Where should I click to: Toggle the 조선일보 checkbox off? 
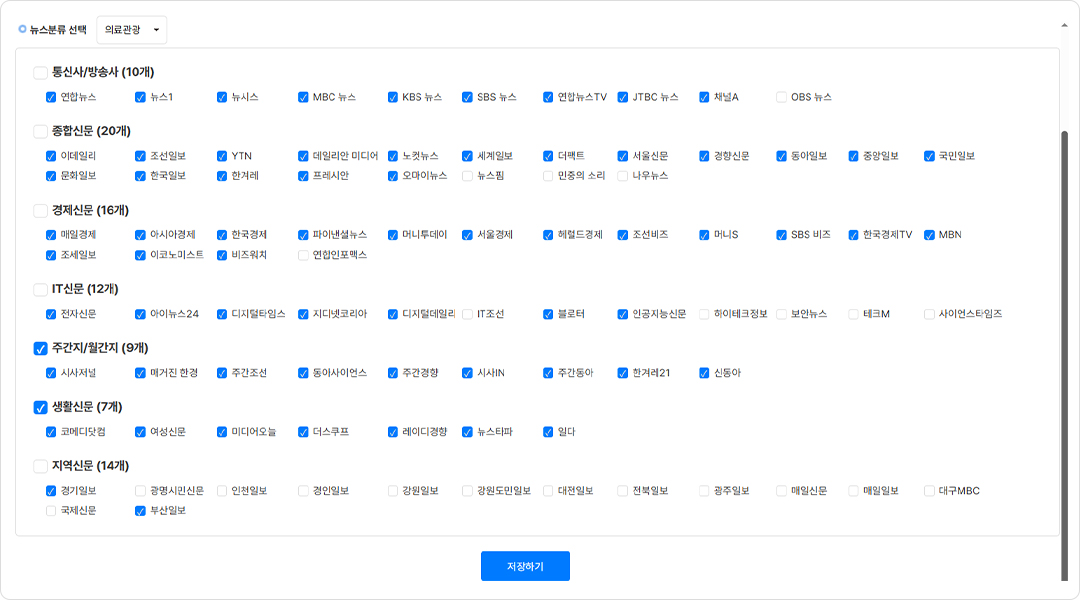[x=140, y=156]
